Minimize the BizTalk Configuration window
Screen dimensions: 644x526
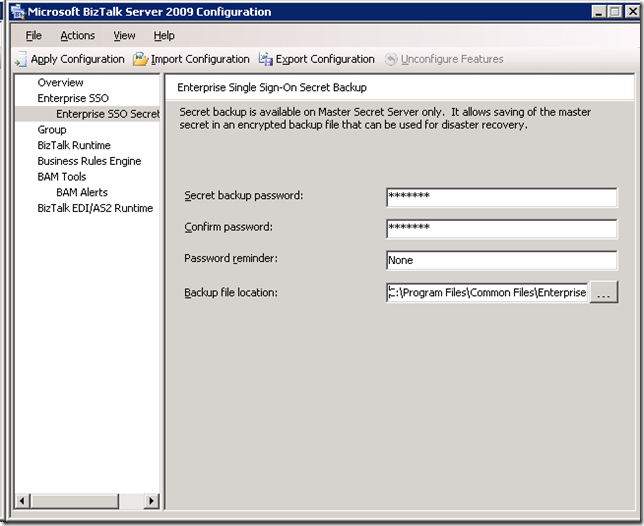click(x=599, y=11)
